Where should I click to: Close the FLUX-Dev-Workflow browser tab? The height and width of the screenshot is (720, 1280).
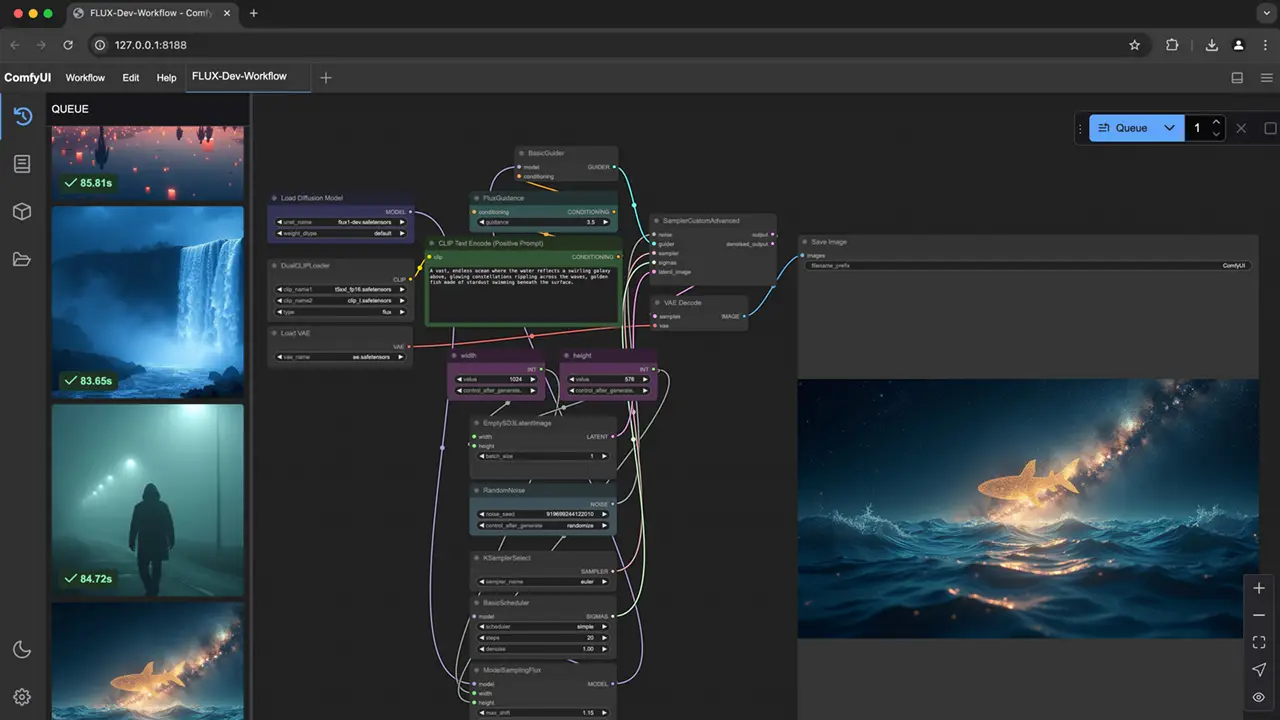click(x=227, y=13)
